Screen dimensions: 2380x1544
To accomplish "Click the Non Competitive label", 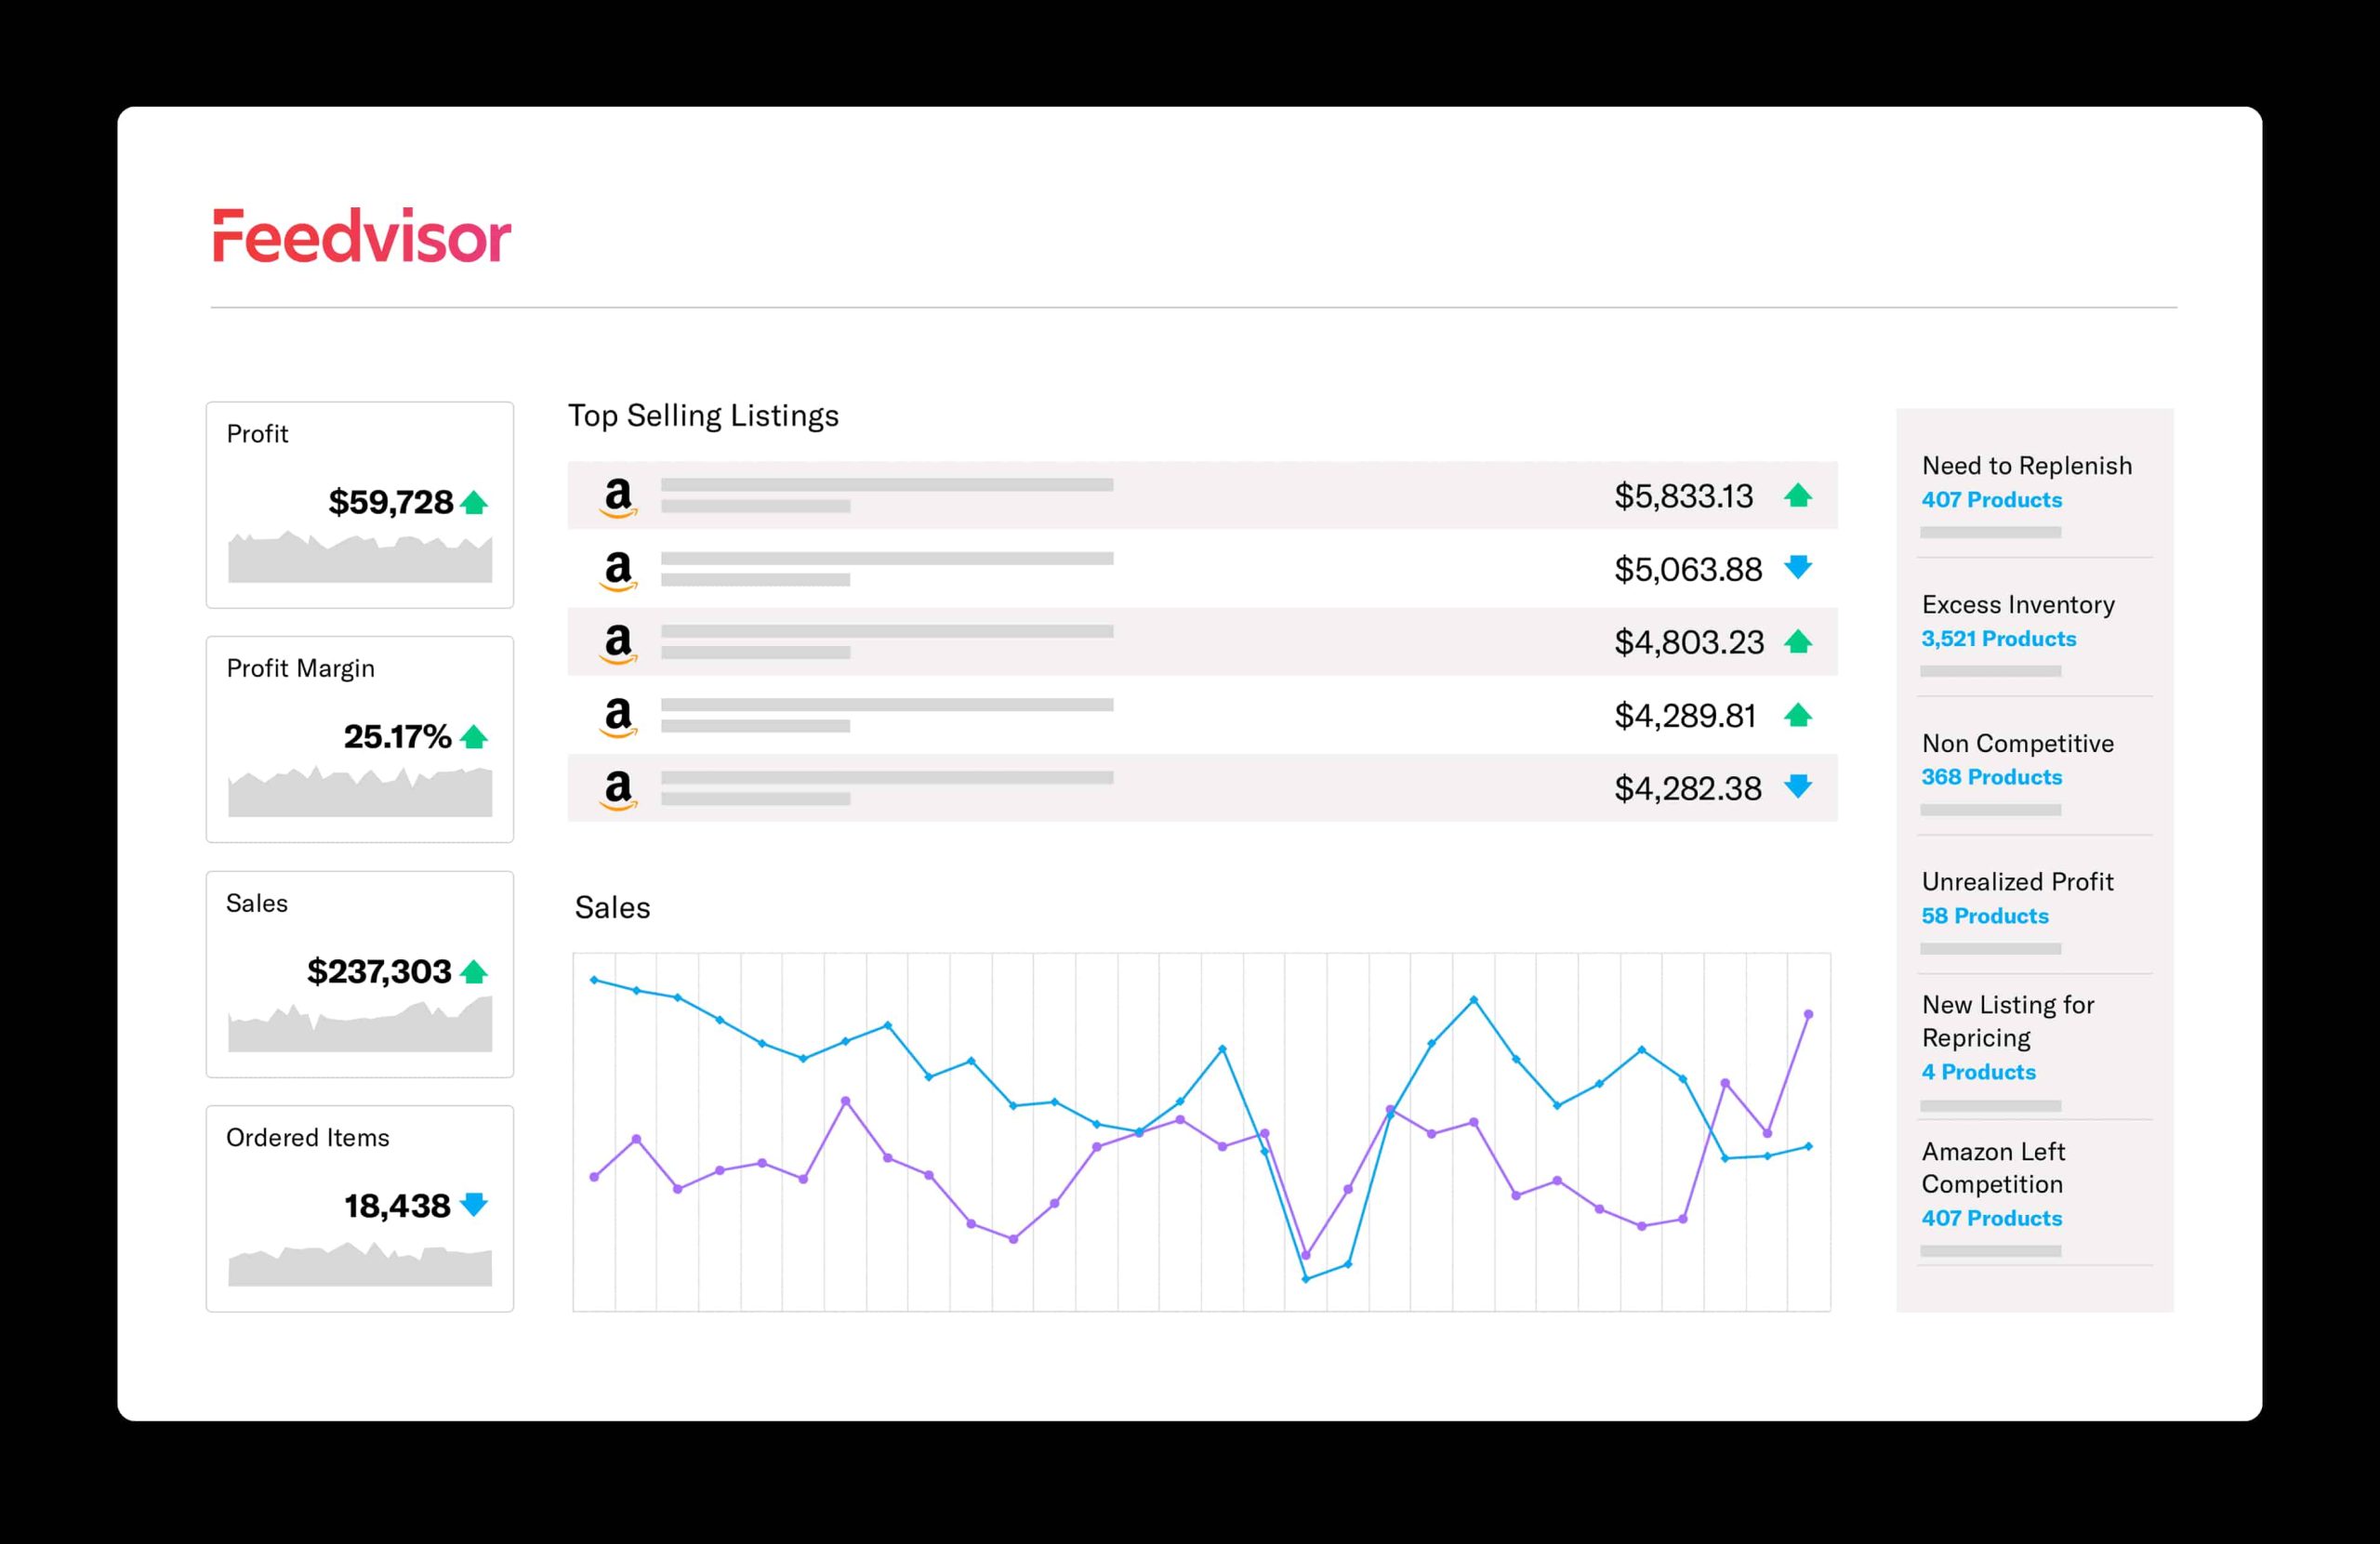I will pos(2018,744).
